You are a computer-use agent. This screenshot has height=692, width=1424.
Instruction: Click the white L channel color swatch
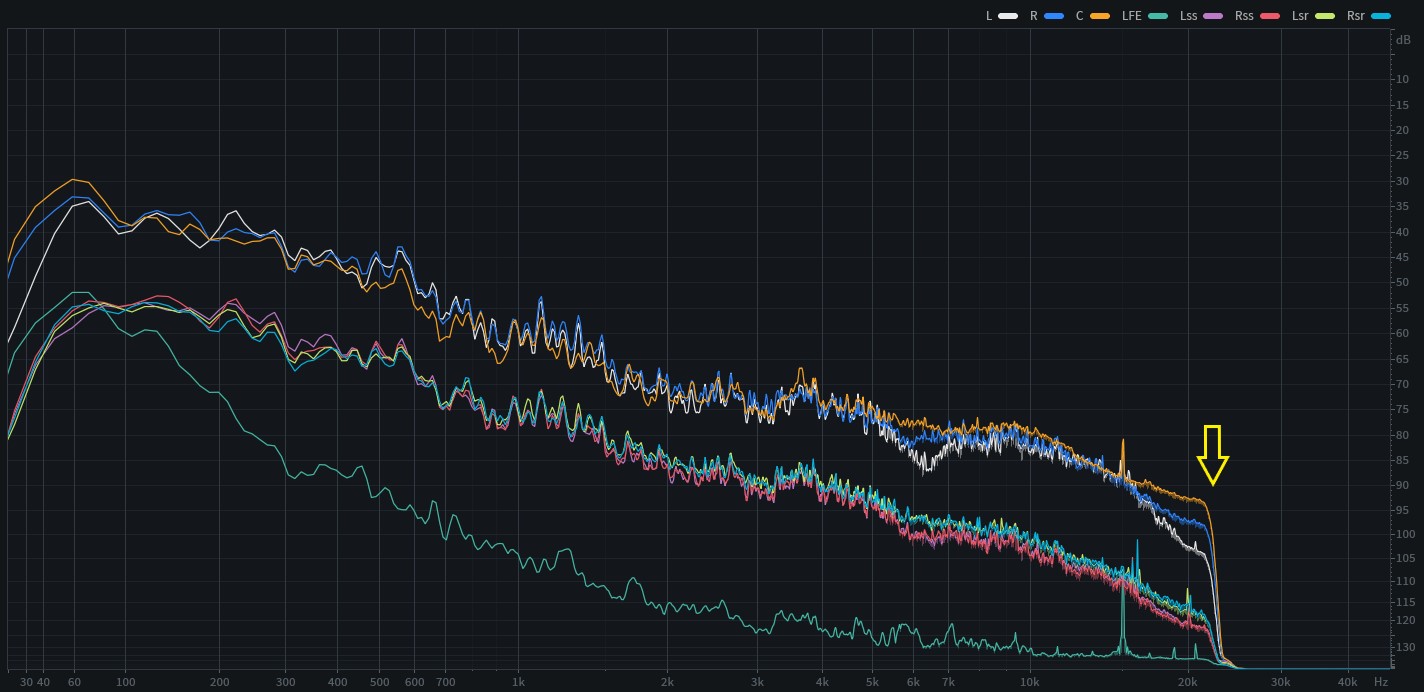click(1008, 16)
